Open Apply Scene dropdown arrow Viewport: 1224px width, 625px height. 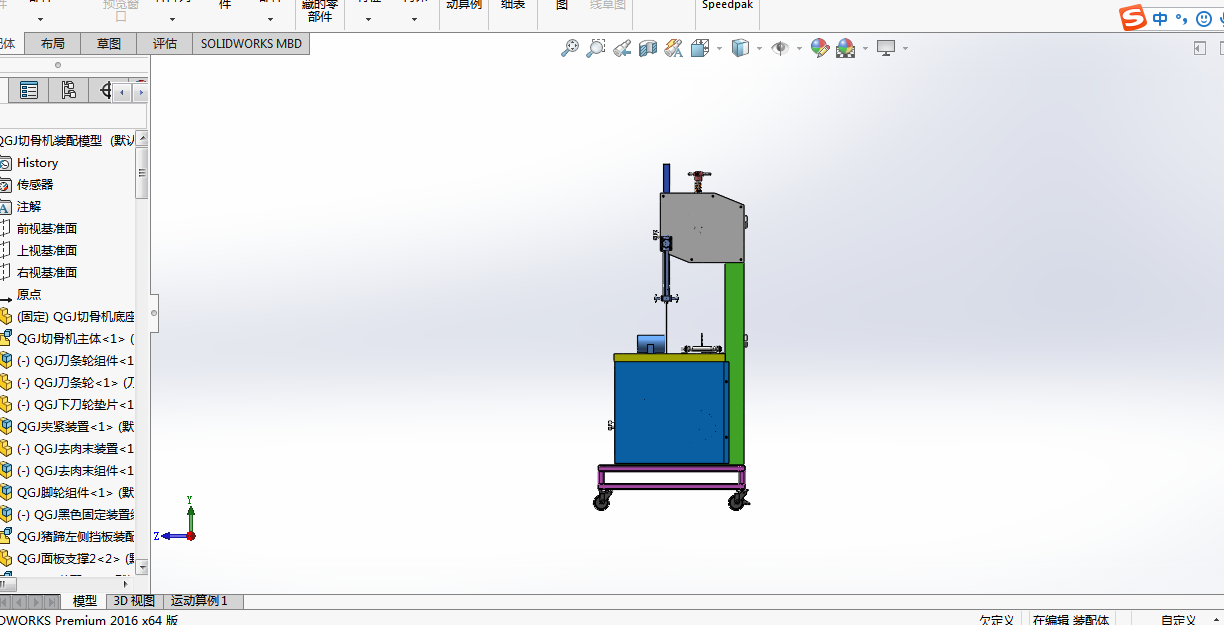865,48
